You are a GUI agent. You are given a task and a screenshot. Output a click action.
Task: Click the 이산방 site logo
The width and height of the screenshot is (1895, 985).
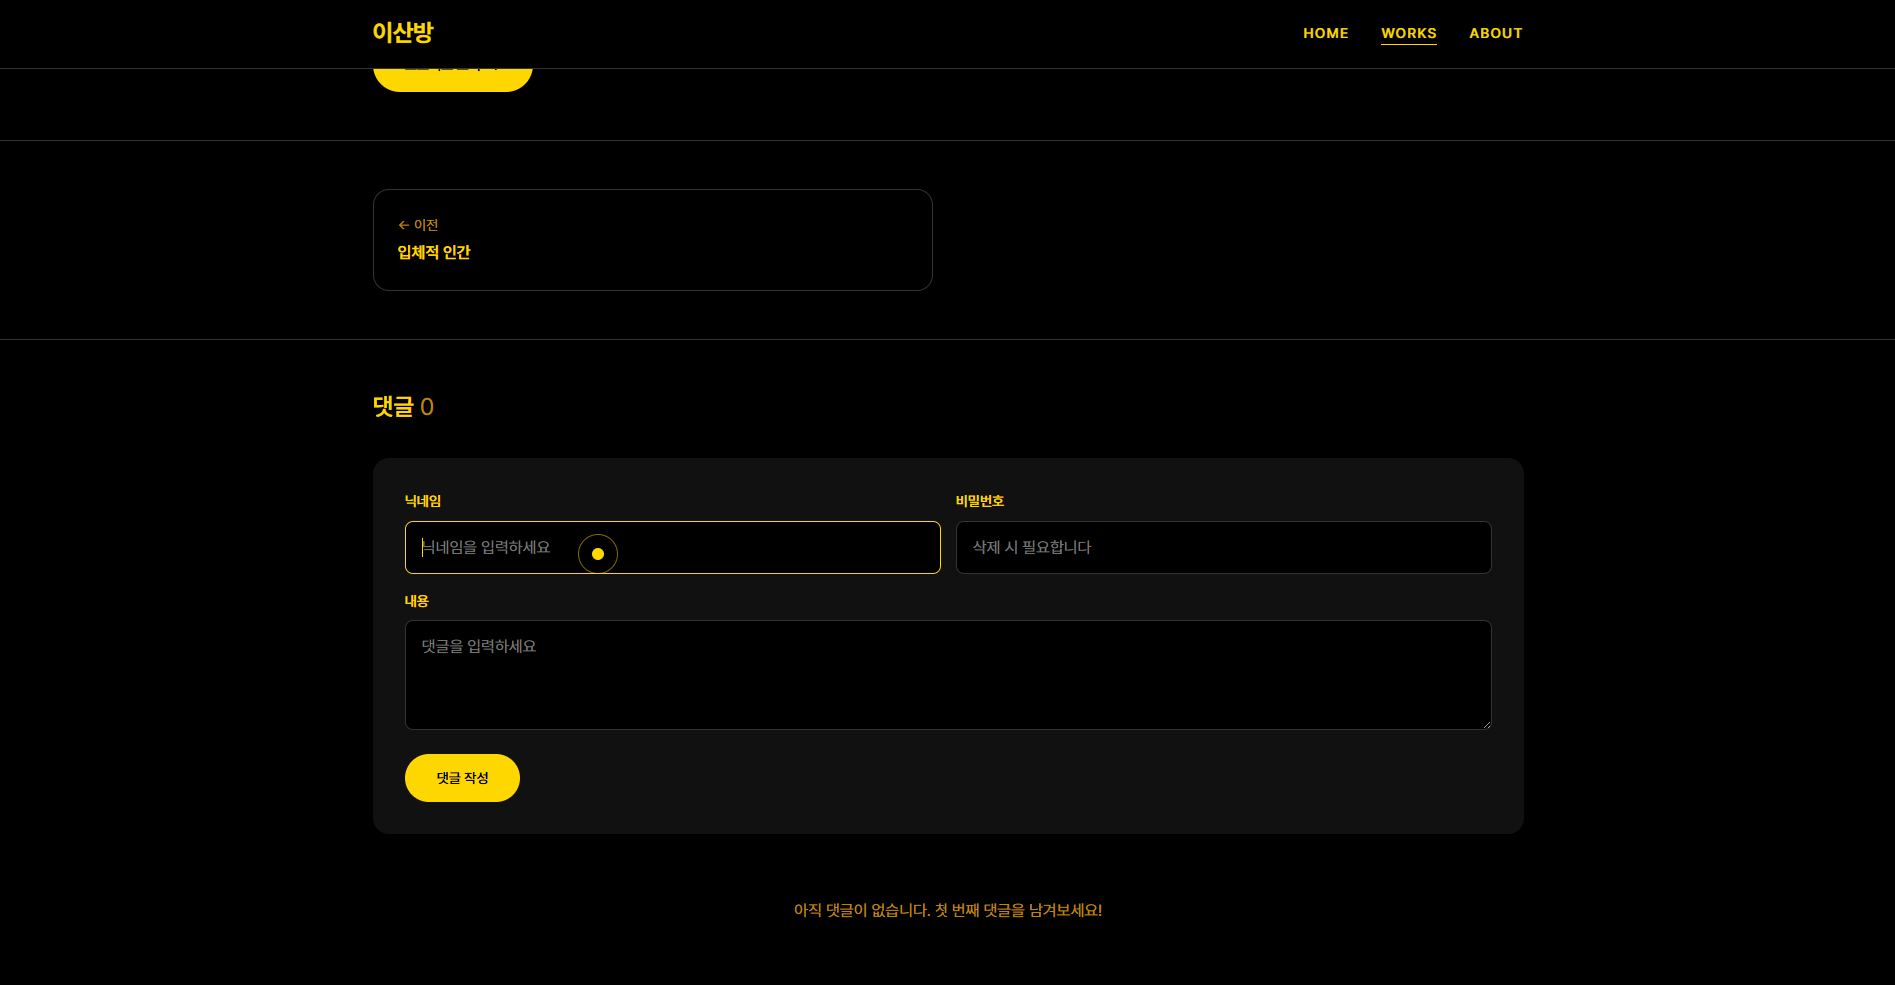tap(402, 33)
